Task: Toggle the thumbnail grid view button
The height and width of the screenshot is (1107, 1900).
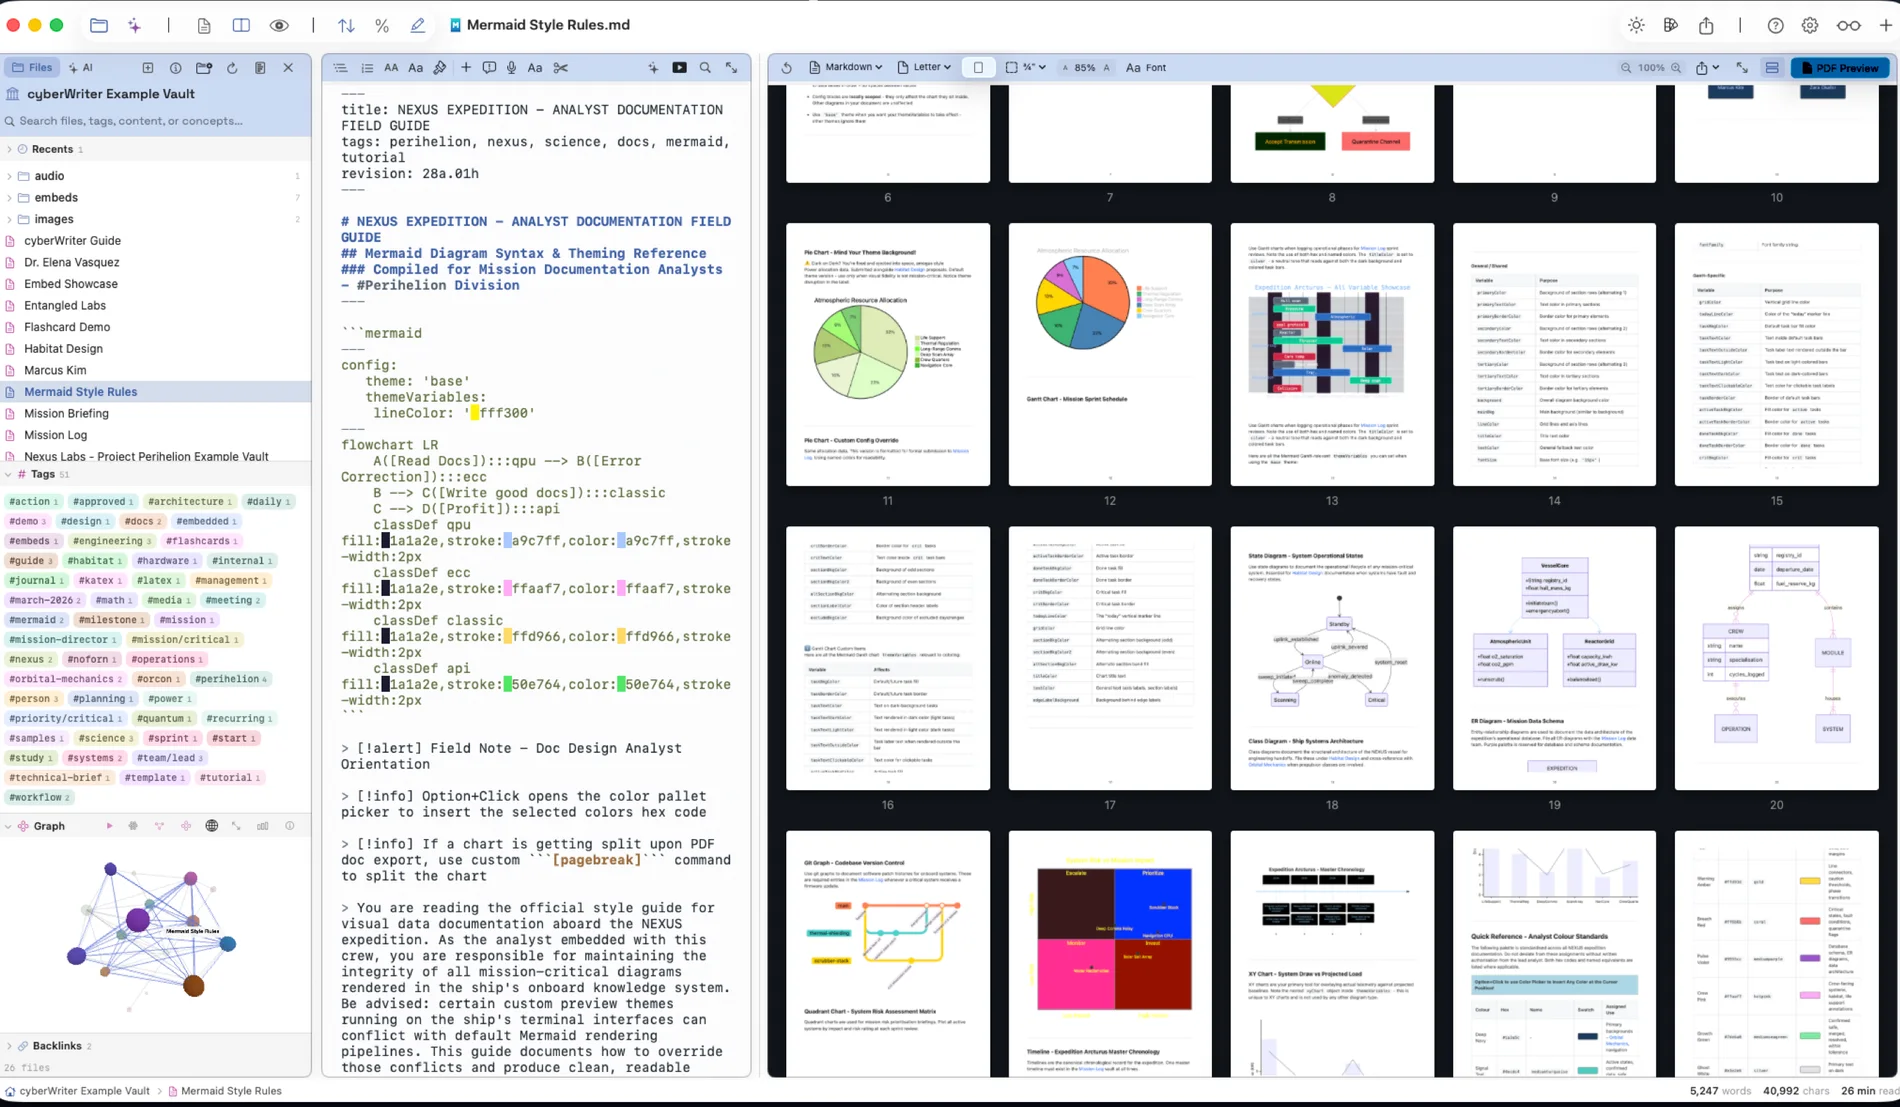Action: tap(1772, 68)
